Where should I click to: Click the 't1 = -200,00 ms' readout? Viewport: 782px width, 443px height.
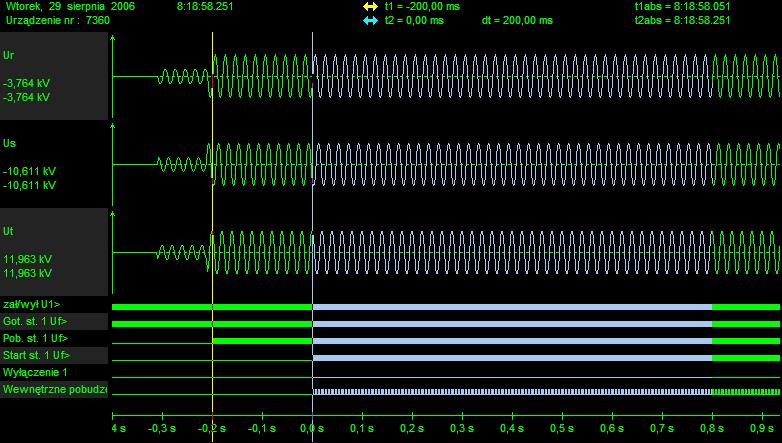tap(422, 6)
